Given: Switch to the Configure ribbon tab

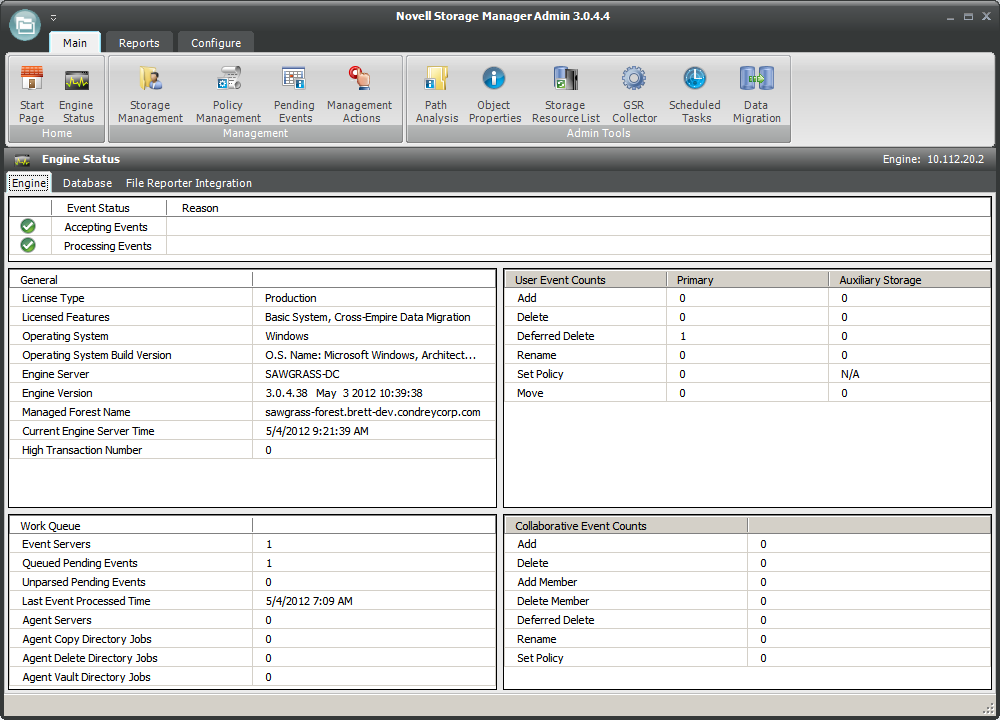Looking at the screenshot, I should [x=216, y=43].
